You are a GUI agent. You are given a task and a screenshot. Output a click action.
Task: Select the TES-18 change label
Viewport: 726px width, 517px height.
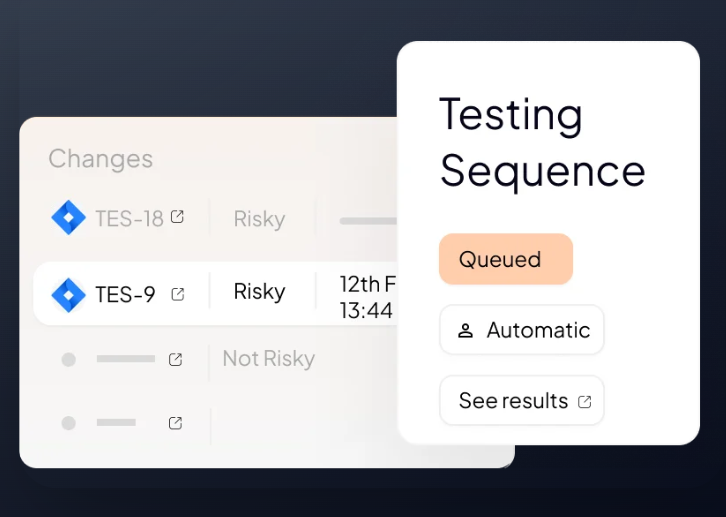pos(129,218)
